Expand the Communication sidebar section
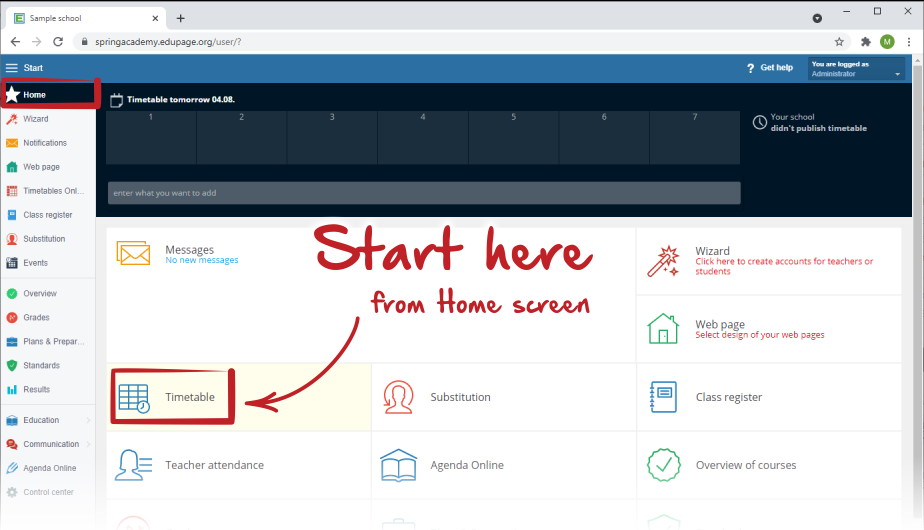This screenshot has height=530, width=924. pos(47,445)
